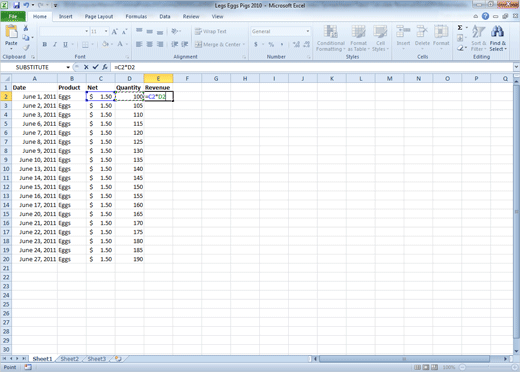Click the Clear eraser icon
This screenshot has height=372, width=520.
(460, 48)
